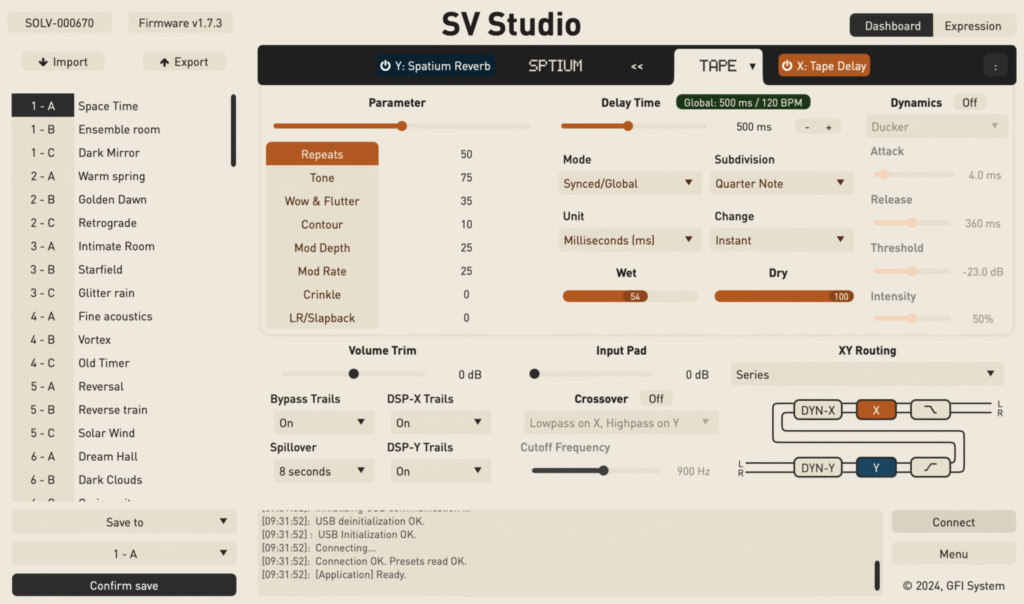Open the Spillover 8 seconds dropdown
The height and width of the screenshot is (604, 1024).
(x=323, y=471)
